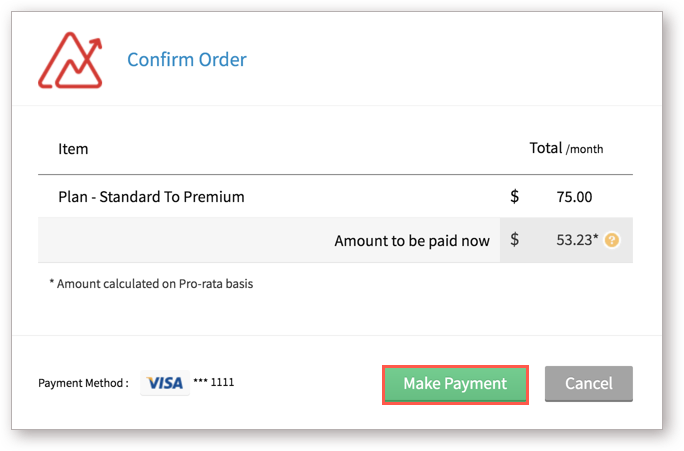Click the 75.00 plan total amount
This screenshot has width=684, height=451.
click(x=574, y=197)
